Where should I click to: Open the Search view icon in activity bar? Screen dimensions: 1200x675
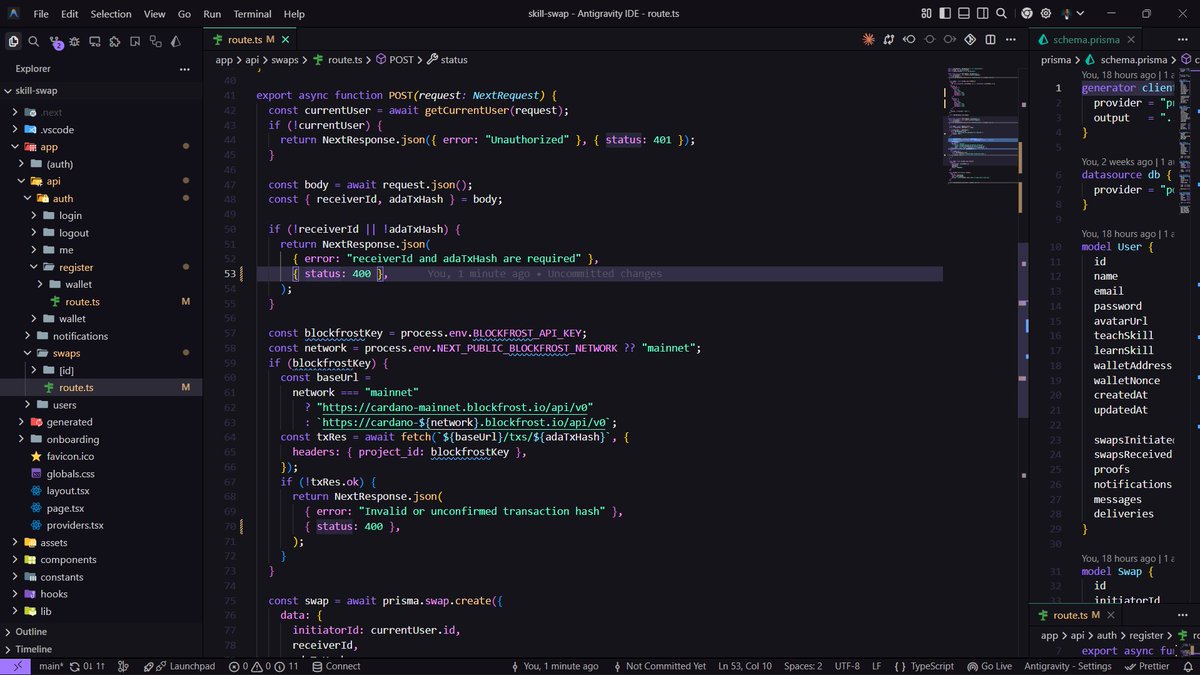point(33,41)
